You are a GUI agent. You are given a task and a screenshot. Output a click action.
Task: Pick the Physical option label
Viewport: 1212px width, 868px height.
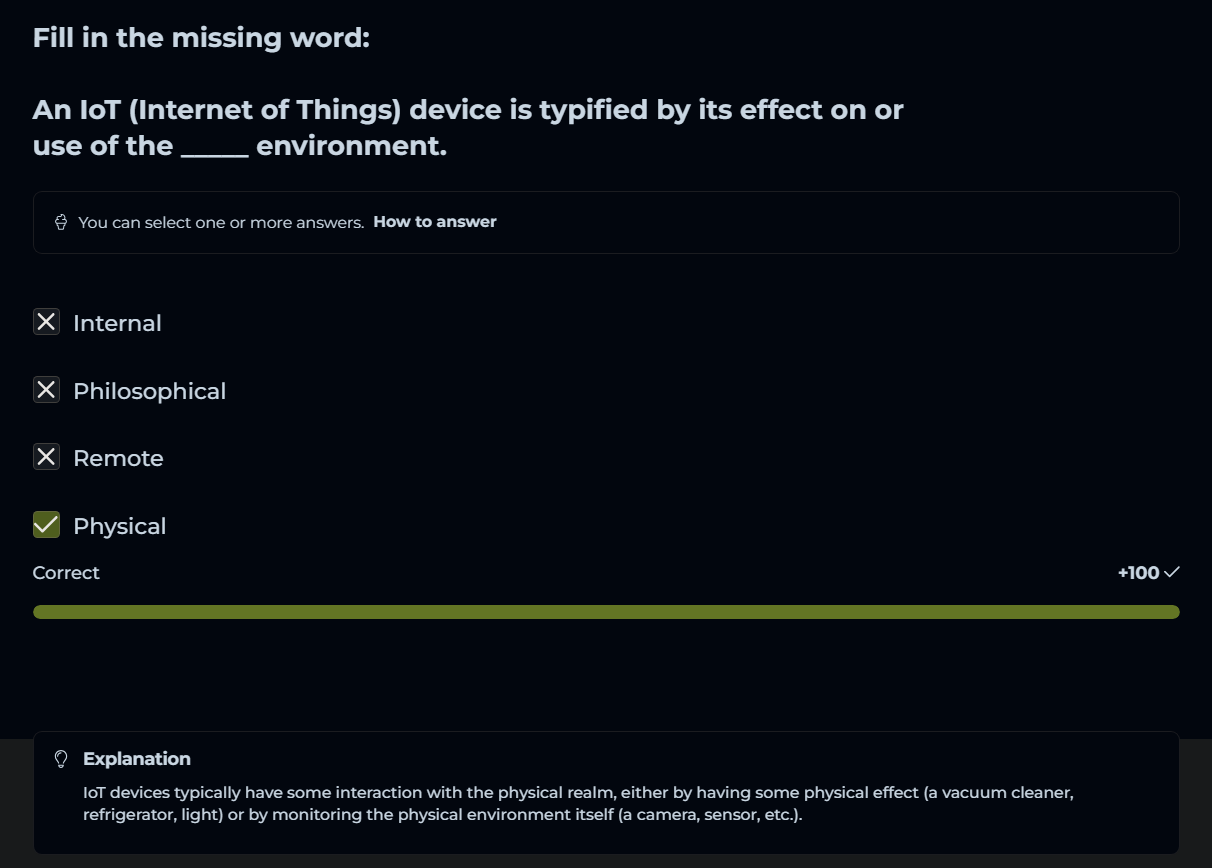click(x=119, y=526)
